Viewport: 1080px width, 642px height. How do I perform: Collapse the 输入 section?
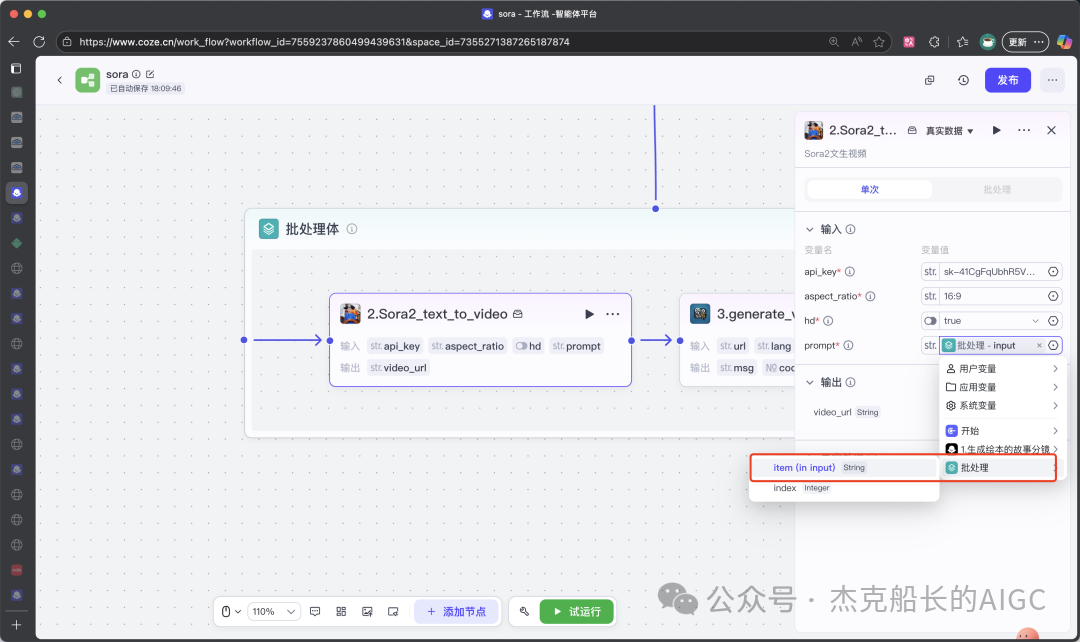[809, 229]
